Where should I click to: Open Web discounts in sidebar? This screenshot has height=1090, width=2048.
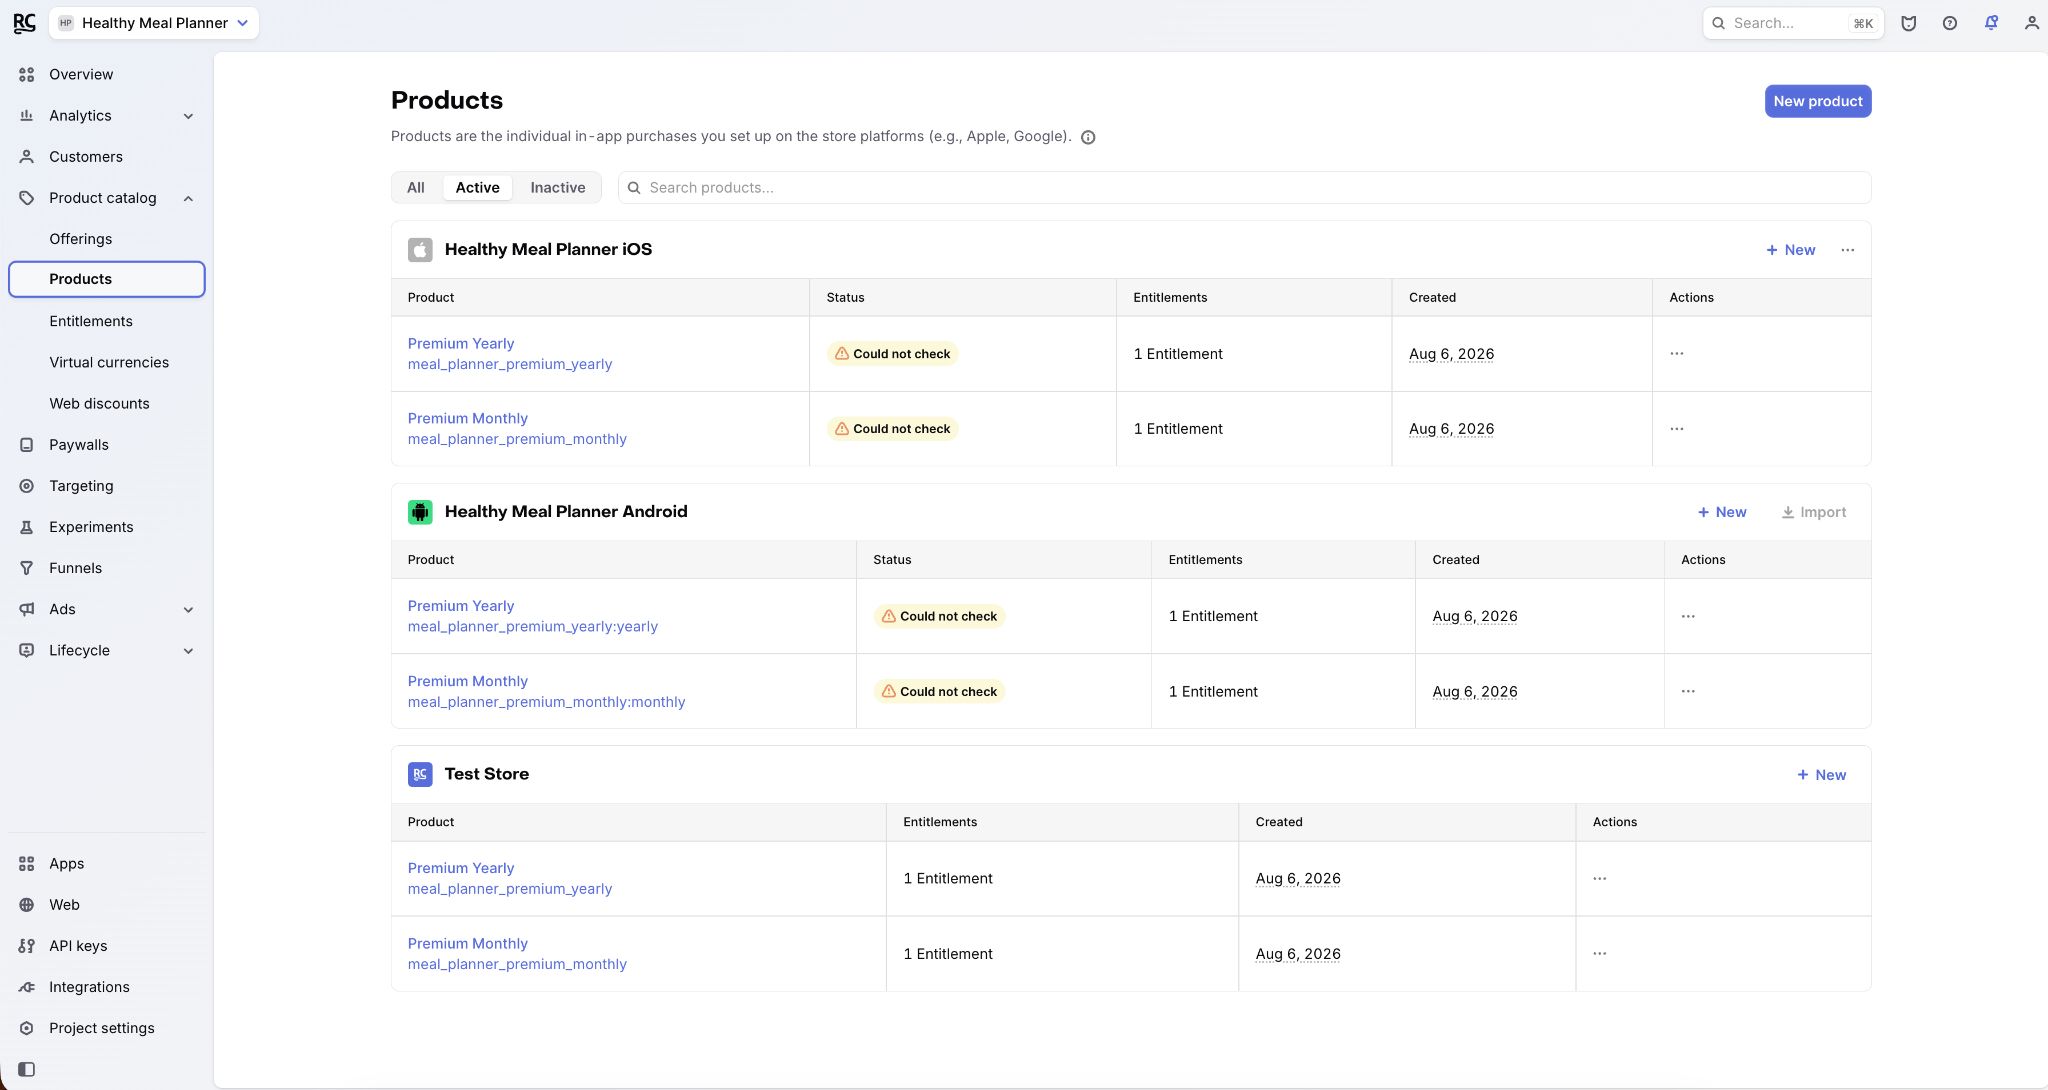[99, 403]
